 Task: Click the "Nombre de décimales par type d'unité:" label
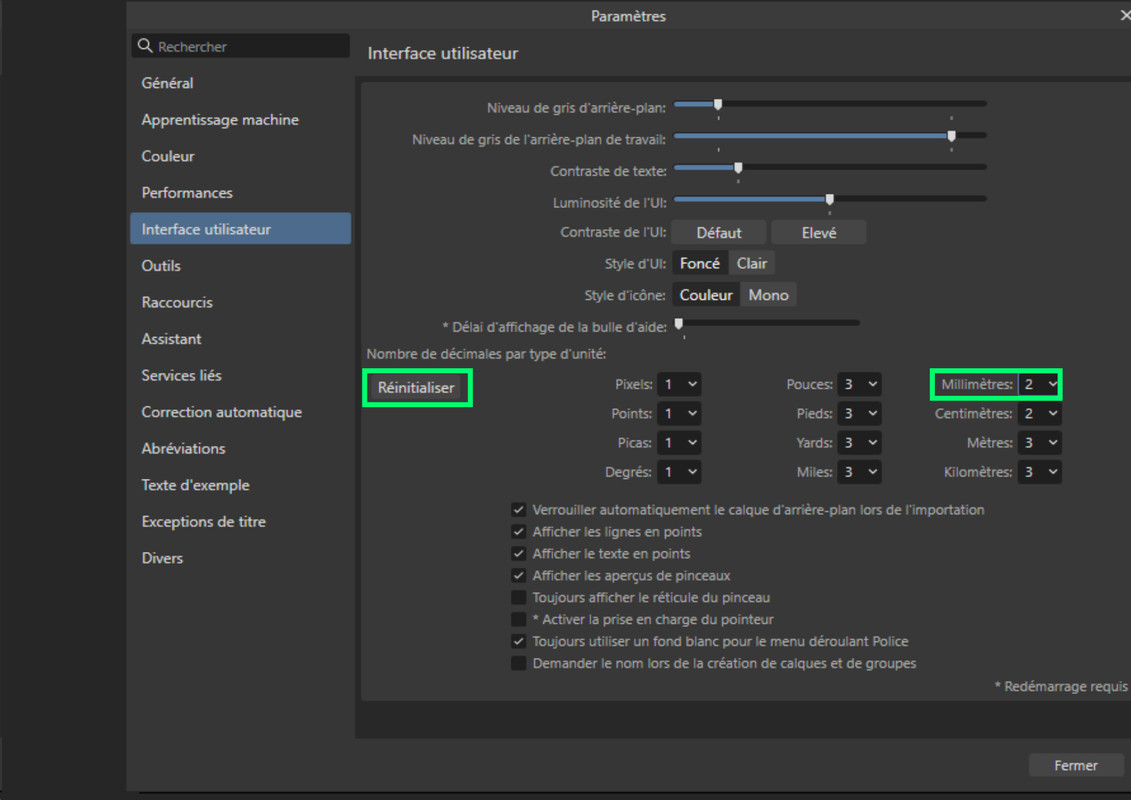click(486, 354)
